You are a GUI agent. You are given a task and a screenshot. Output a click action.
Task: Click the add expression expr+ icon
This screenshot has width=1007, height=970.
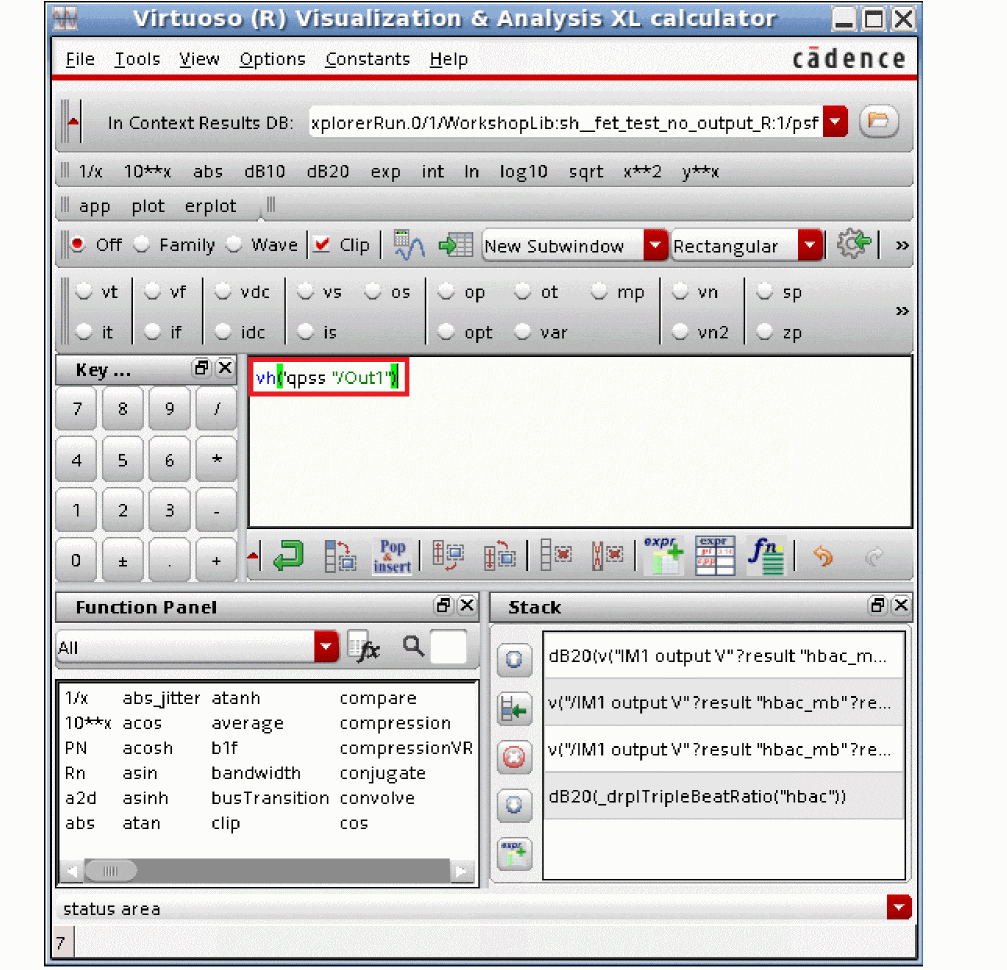[x=664, y=556]
